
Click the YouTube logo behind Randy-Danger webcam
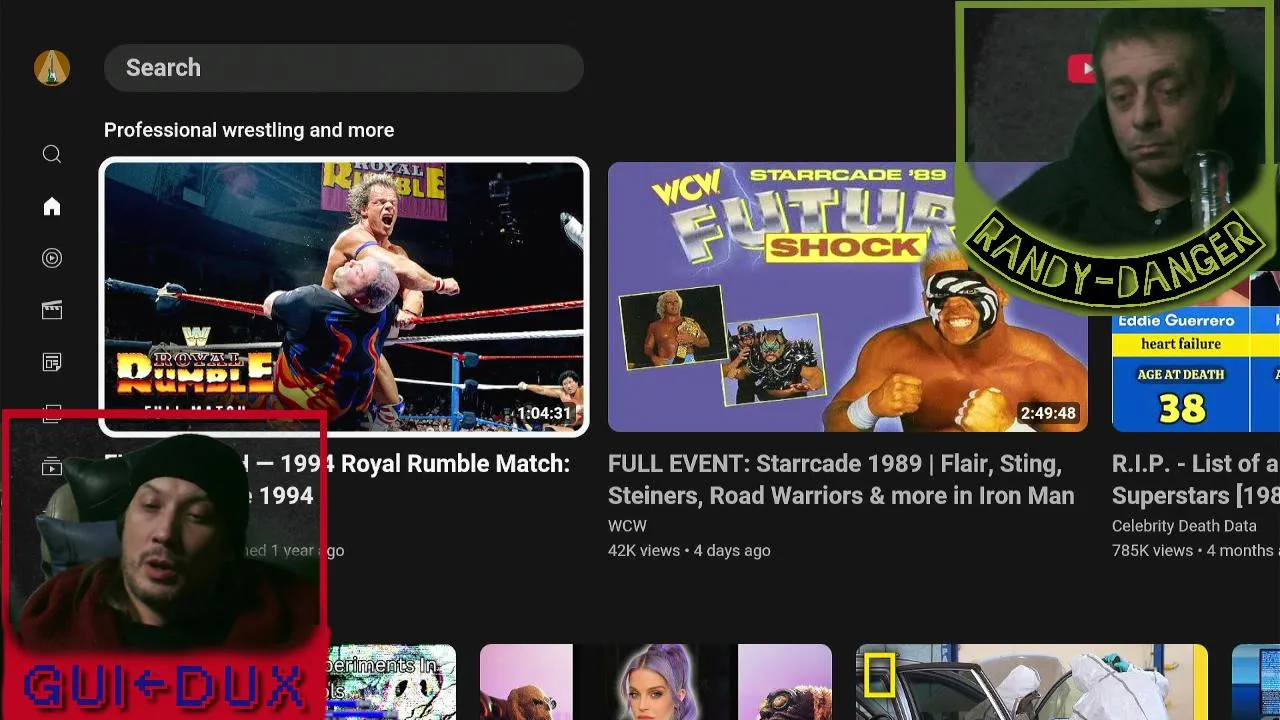tap(1082, 68)
